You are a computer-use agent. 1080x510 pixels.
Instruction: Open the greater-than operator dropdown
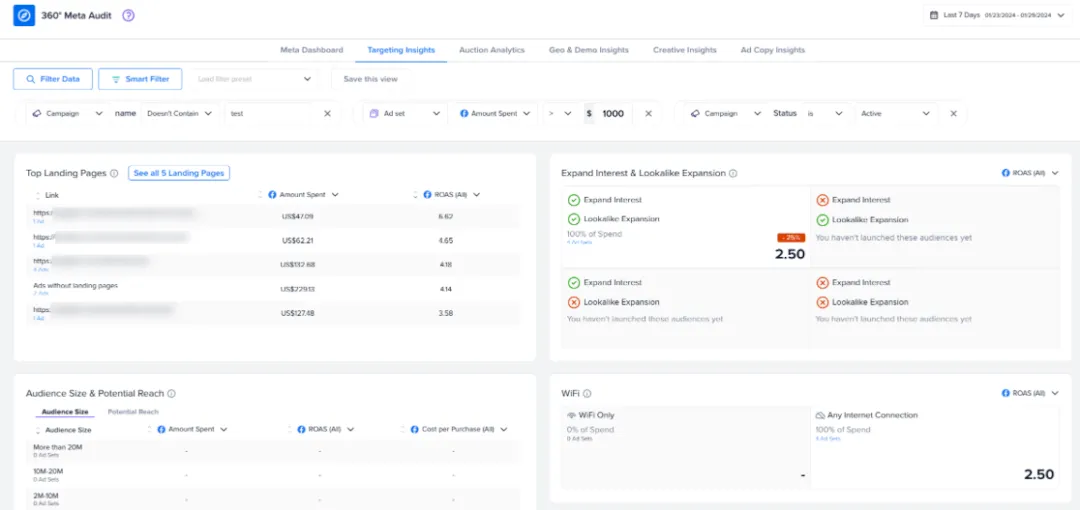[x=559, y=114]
